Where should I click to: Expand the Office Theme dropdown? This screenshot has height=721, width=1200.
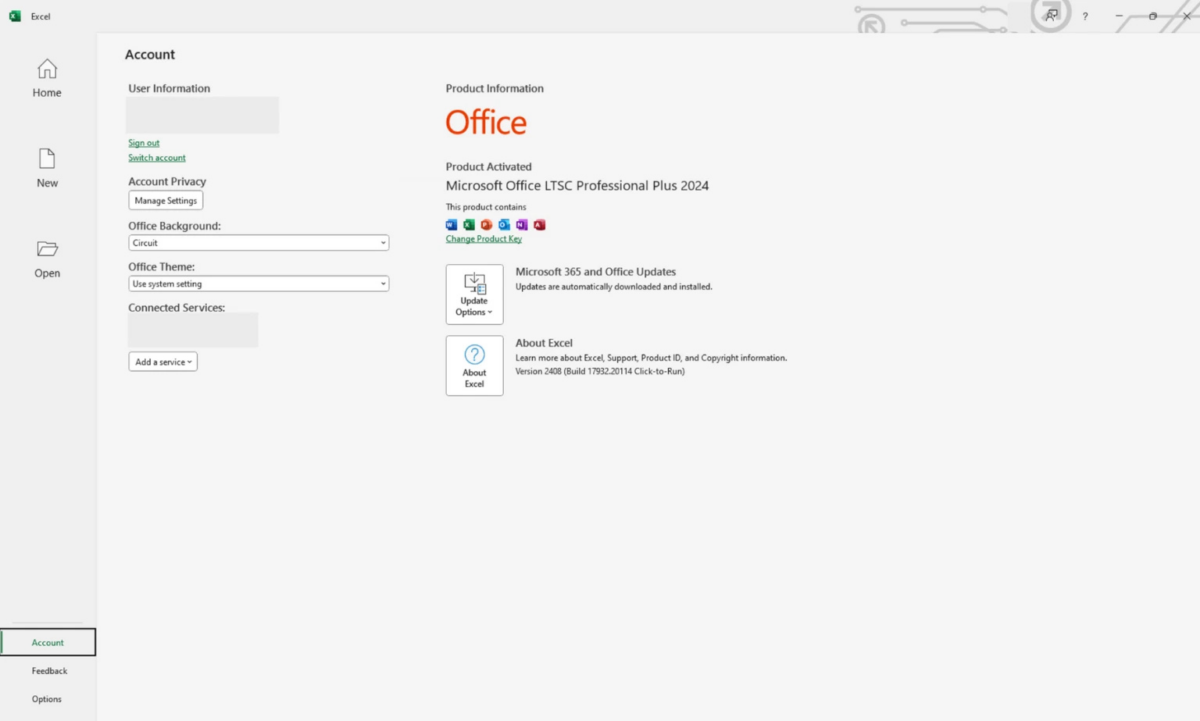pos(258,284)
